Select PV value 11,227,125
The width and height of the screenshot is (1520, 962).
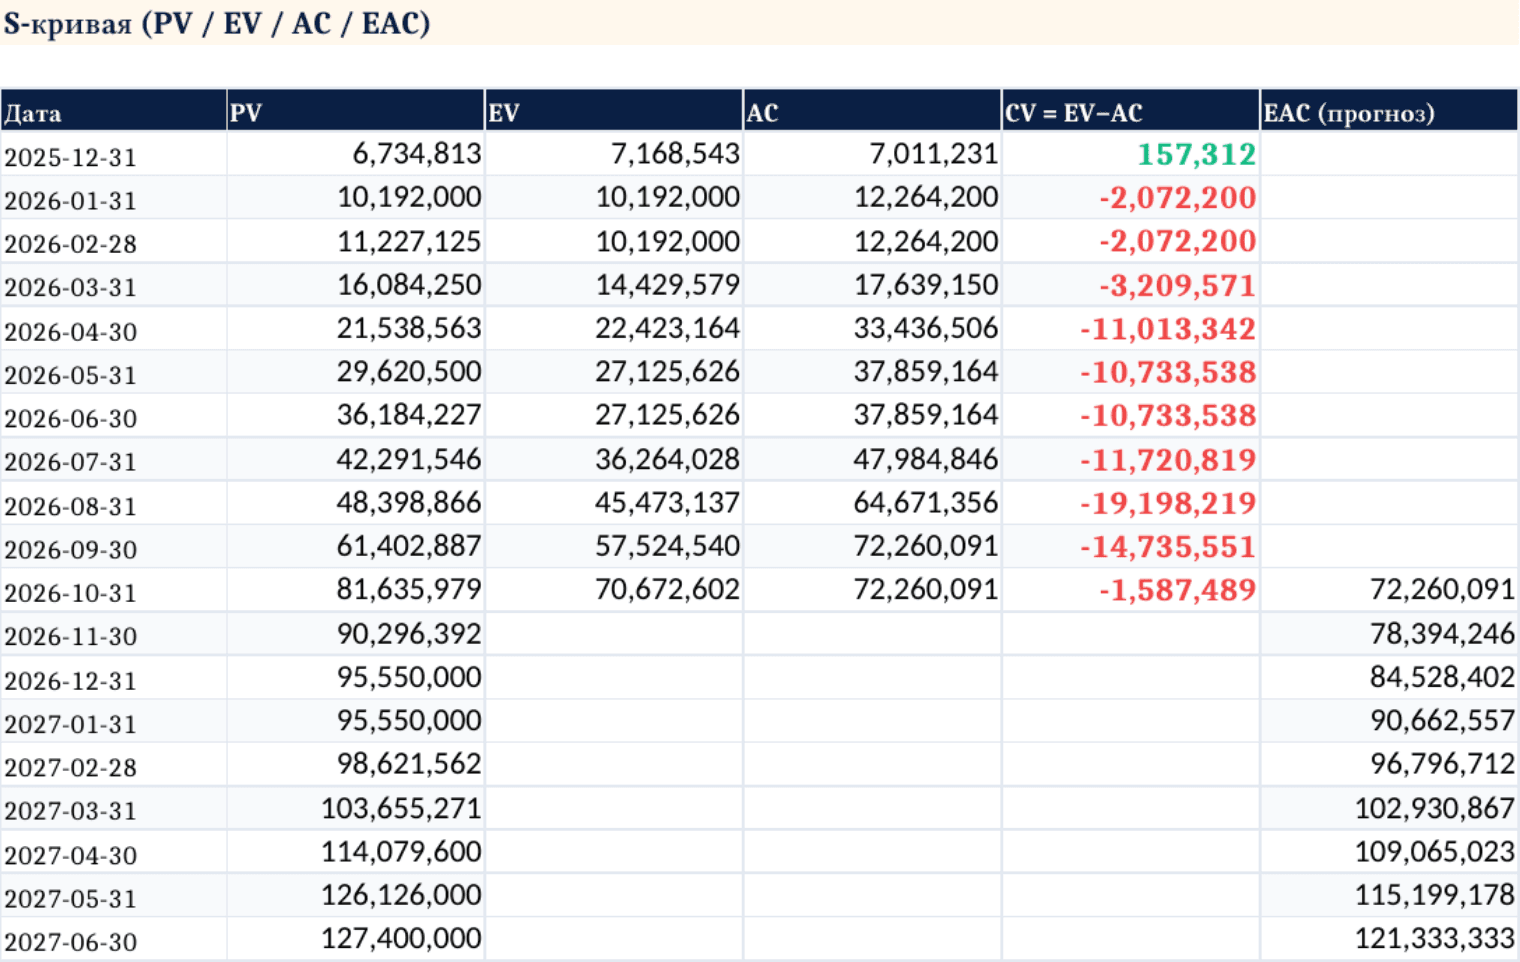click(x=409, y=241)
